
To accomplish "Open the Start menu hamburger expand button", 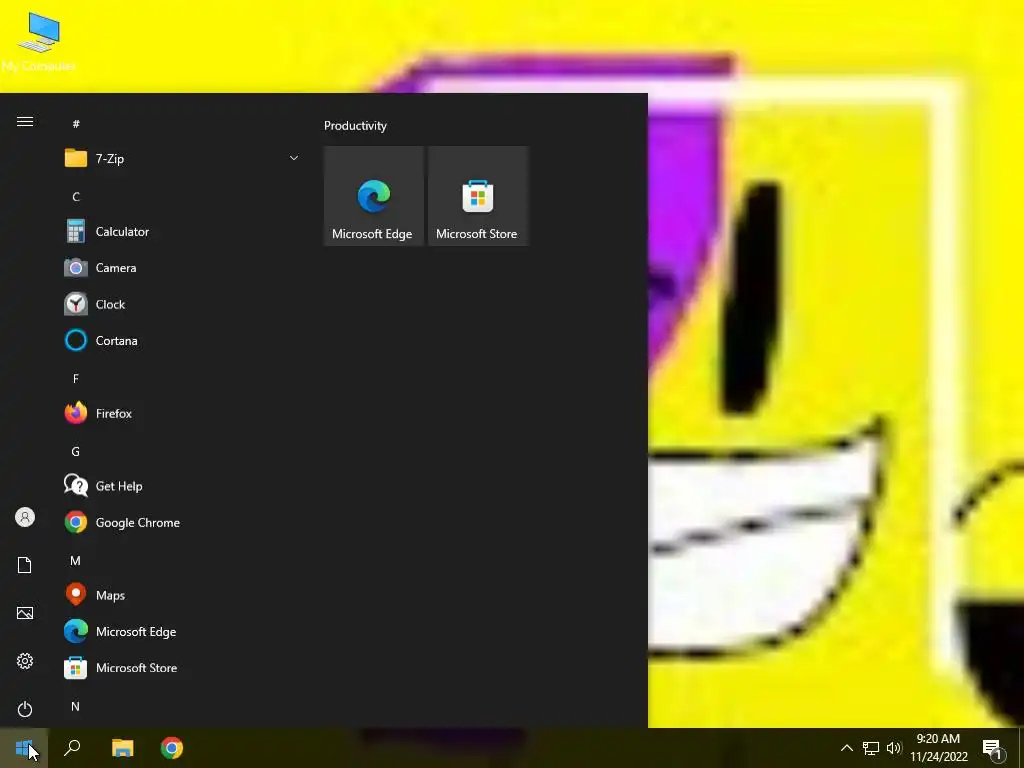I will tap(25, 122).
